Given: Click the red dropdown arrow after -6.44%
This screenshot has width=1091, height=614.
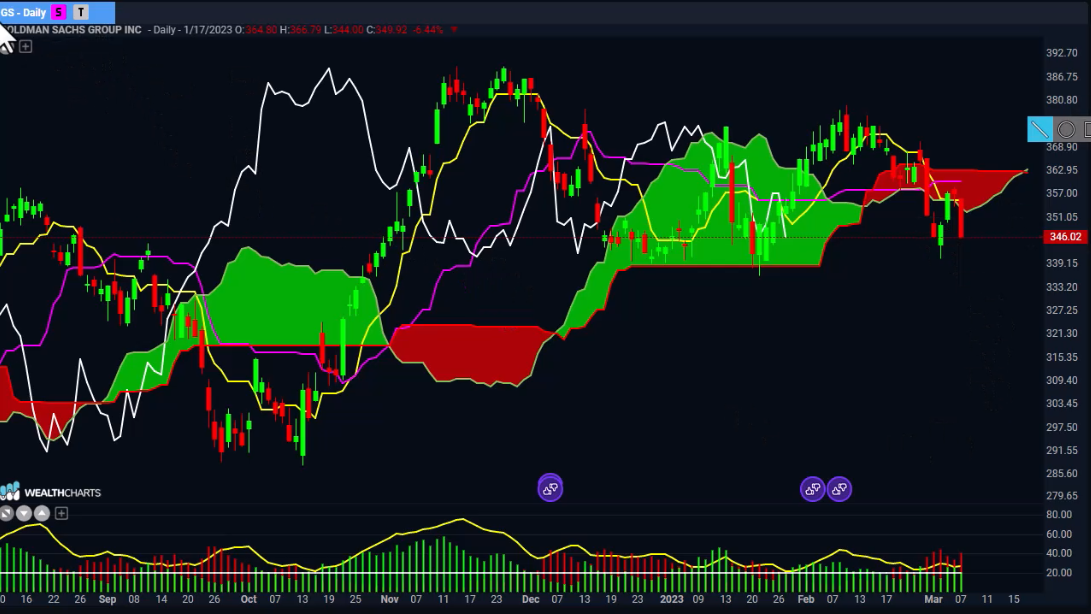Looking at the screenshot, I should click(x=454, y=30).
